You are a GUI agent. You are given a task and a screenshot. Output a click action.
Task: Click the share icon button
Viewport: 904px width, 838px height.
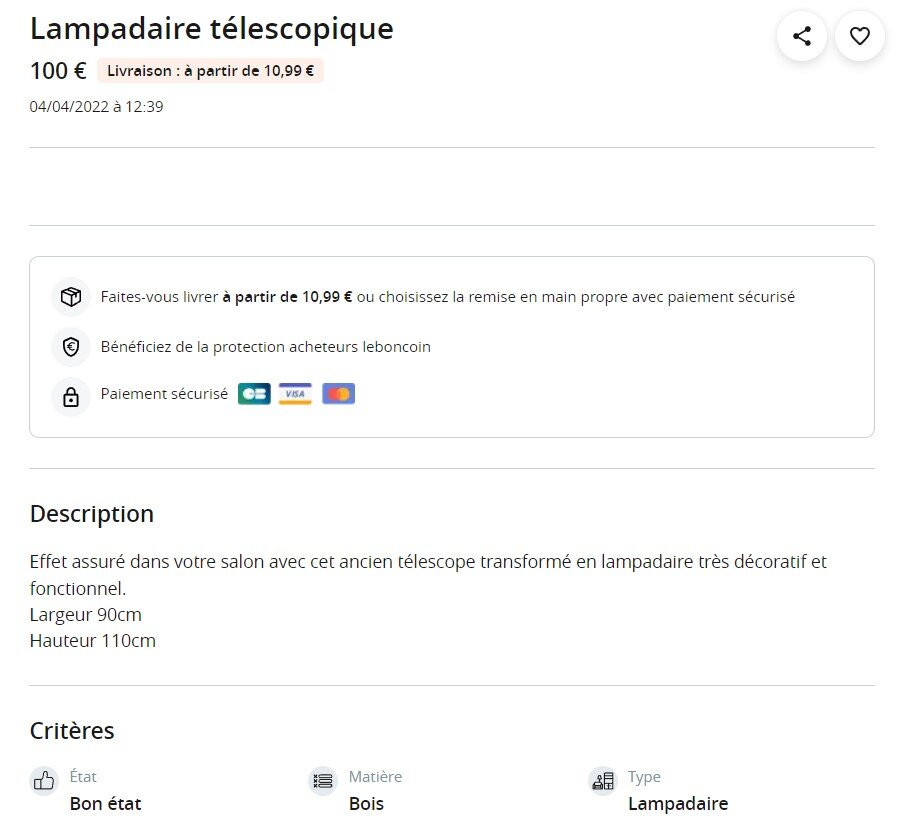pyautogui.click(x=801, y=37)
